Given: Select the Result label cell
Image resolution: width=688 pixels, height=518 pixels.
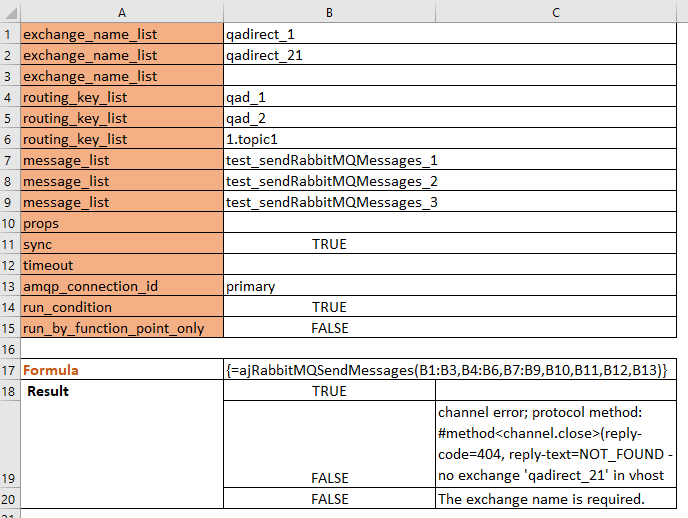Looking at the screenshot, I should tap(120, 391).
